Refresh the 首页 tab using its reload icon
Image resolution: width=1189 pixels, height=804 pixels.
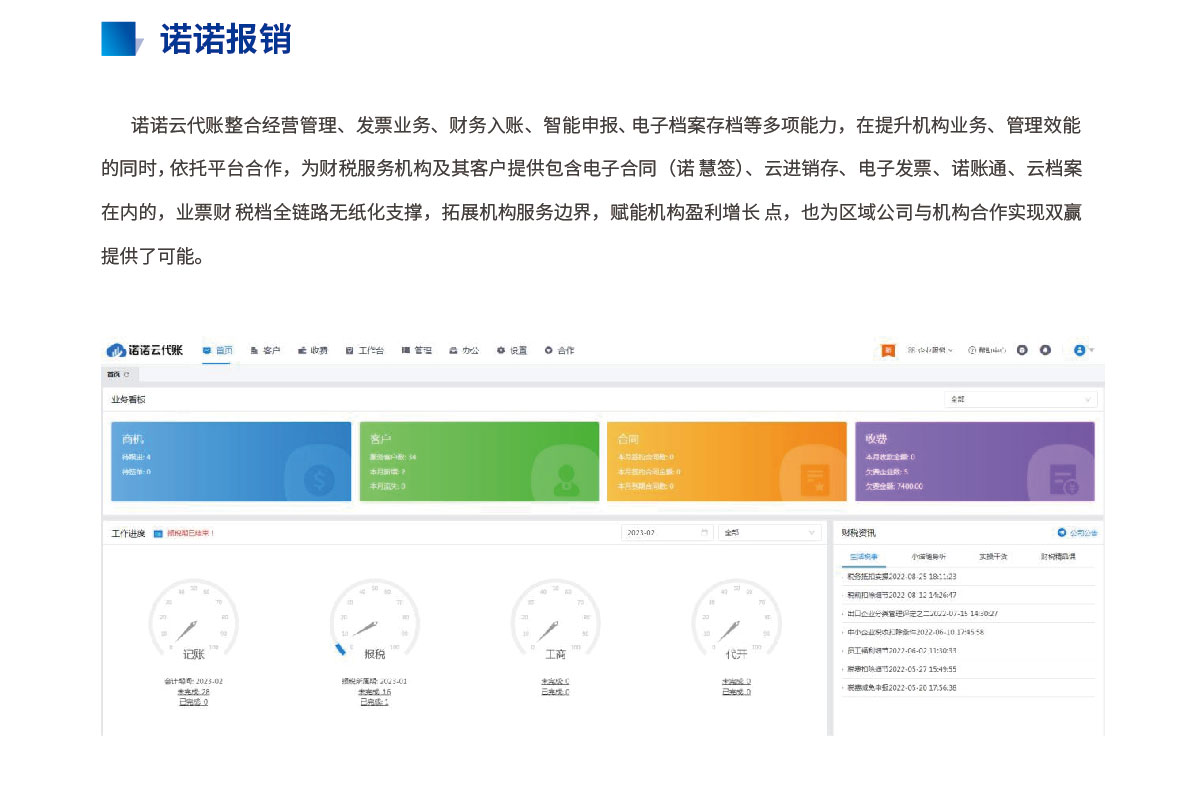(x=127, y=375)
